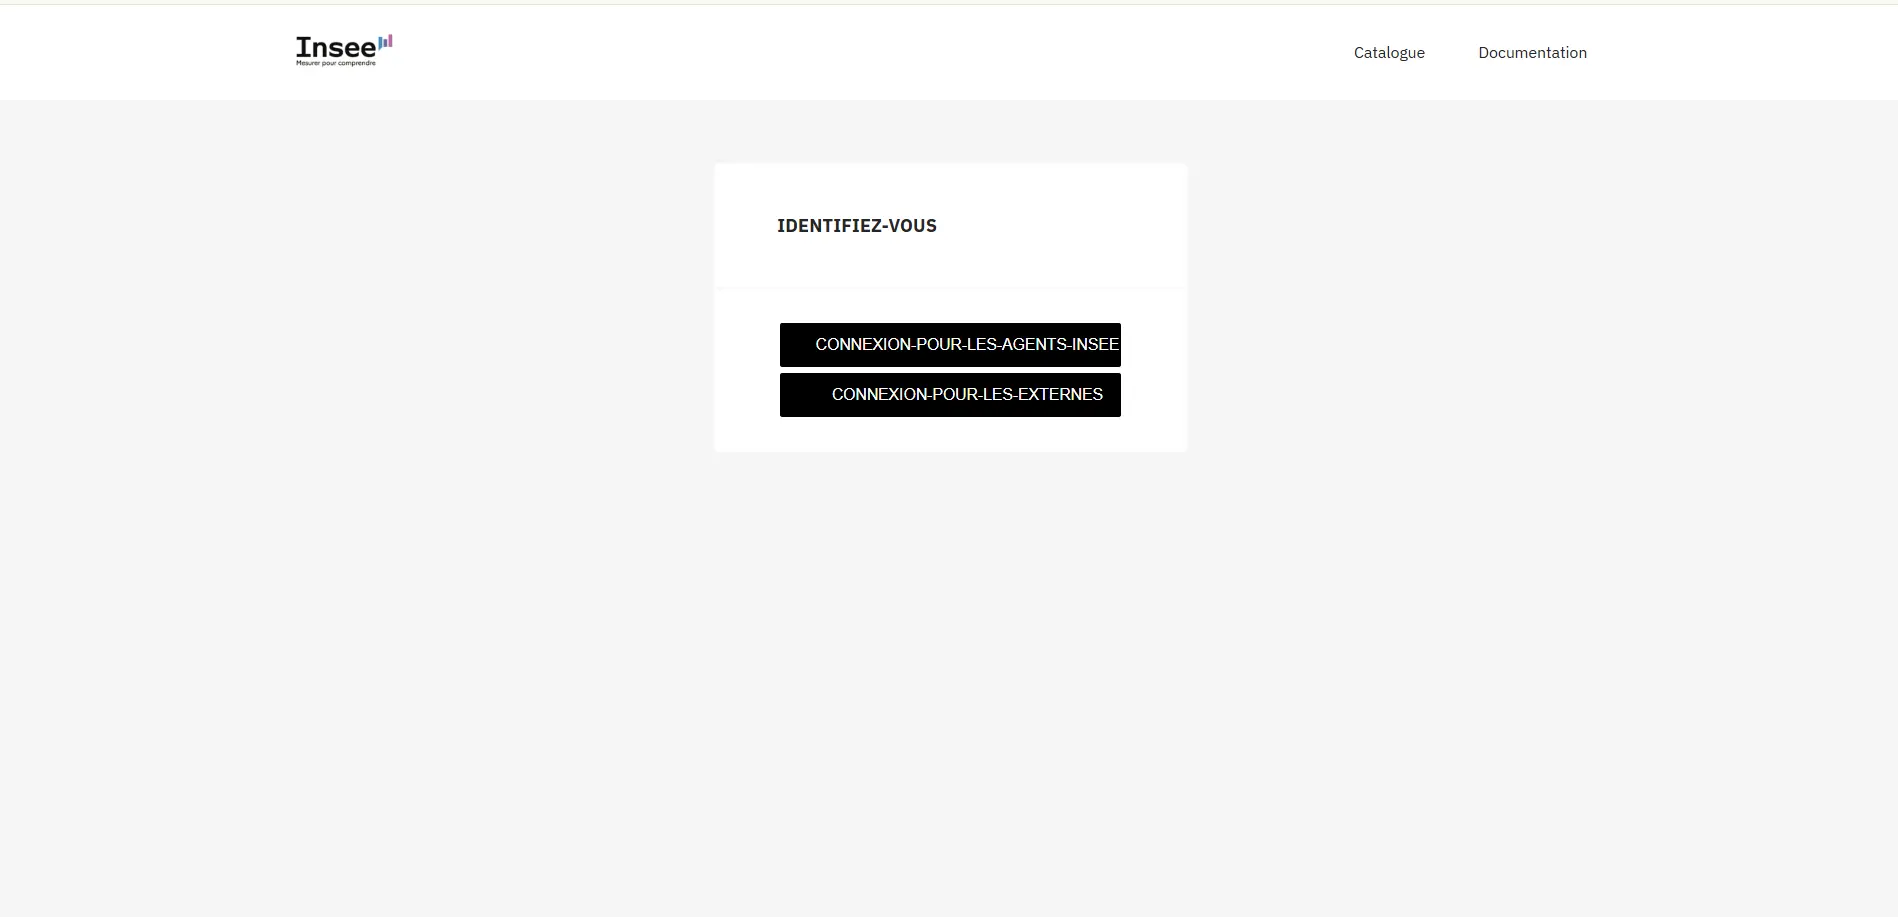The image size is (1898, 917).
Task: Choose Connexion pour les agents Insee
Action: [950, 345]
